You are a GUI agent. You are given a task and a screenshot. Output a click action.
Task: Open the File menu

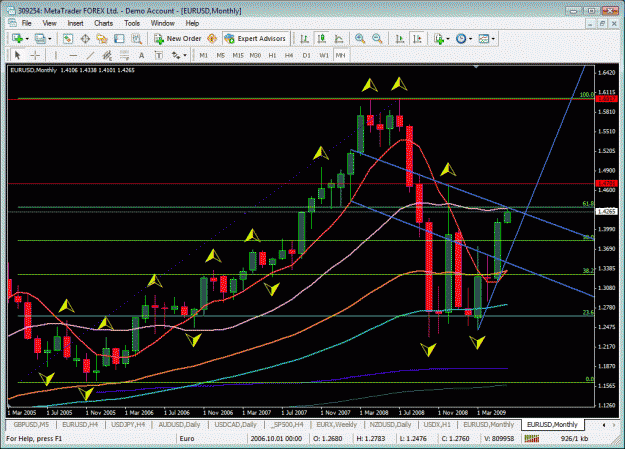tap(26, 23)
